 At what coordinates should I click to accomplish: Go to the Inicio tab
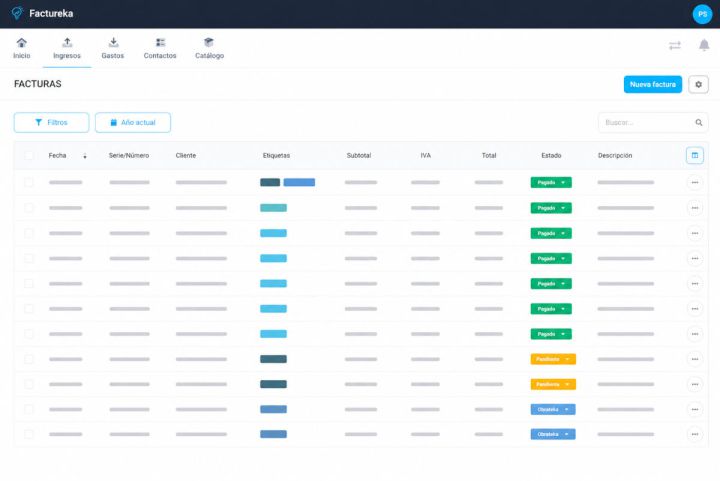22,48
